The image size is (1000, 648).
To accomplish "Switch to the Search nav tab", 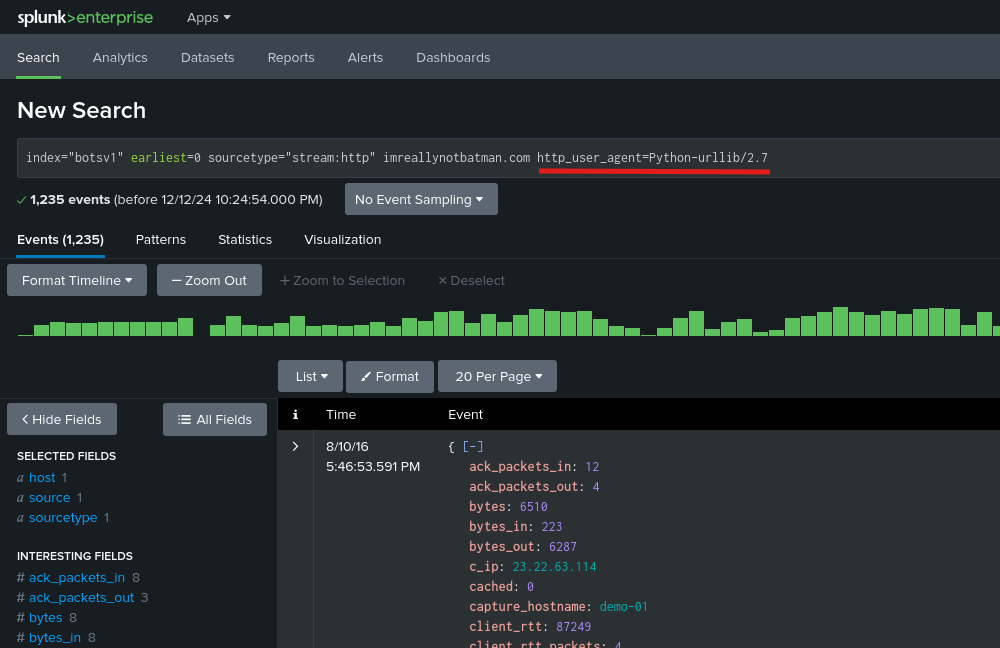I will (x=38, y=57).
